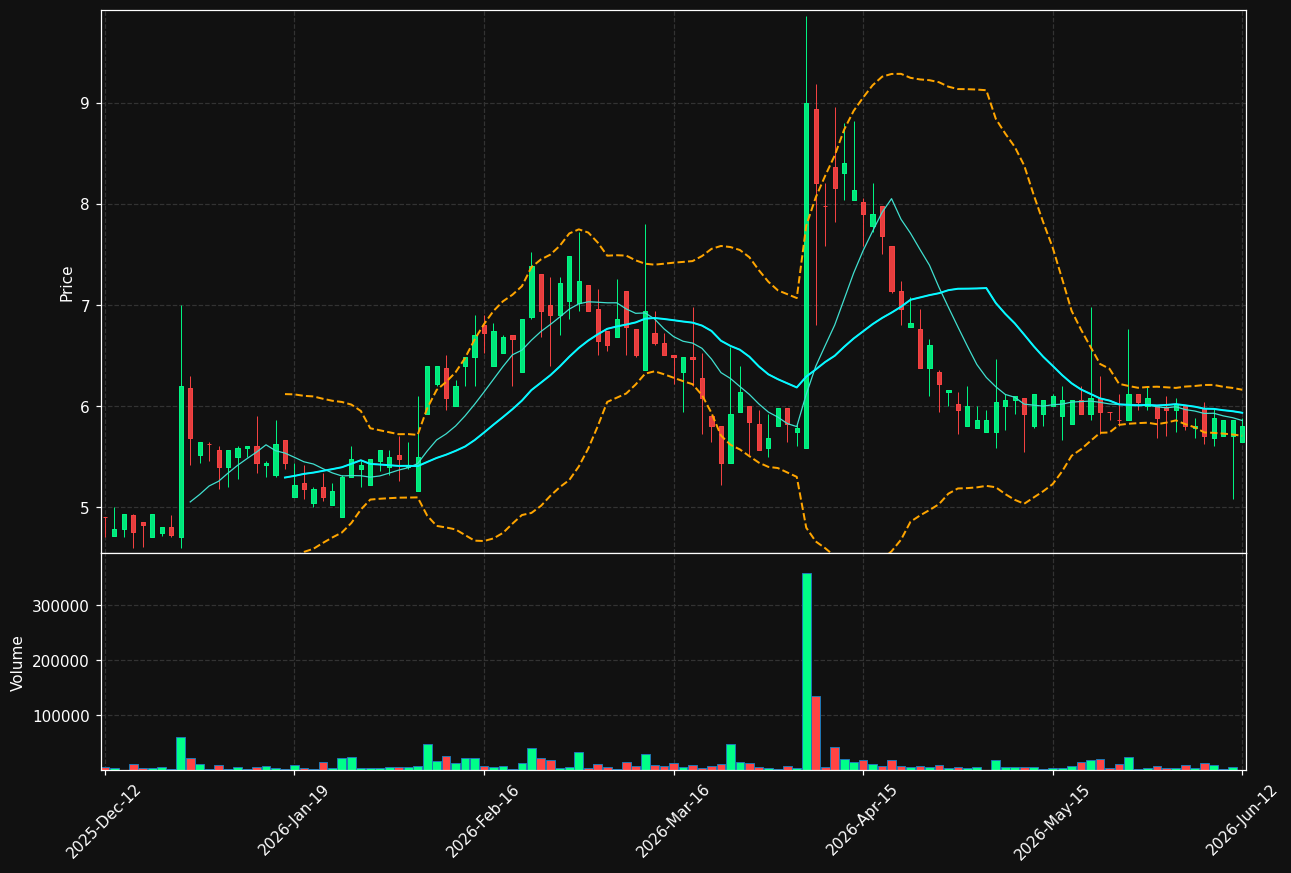
Task: Click the 2025-Dec-12 date label
Action: pyautogui.click(x=104, y=821)
